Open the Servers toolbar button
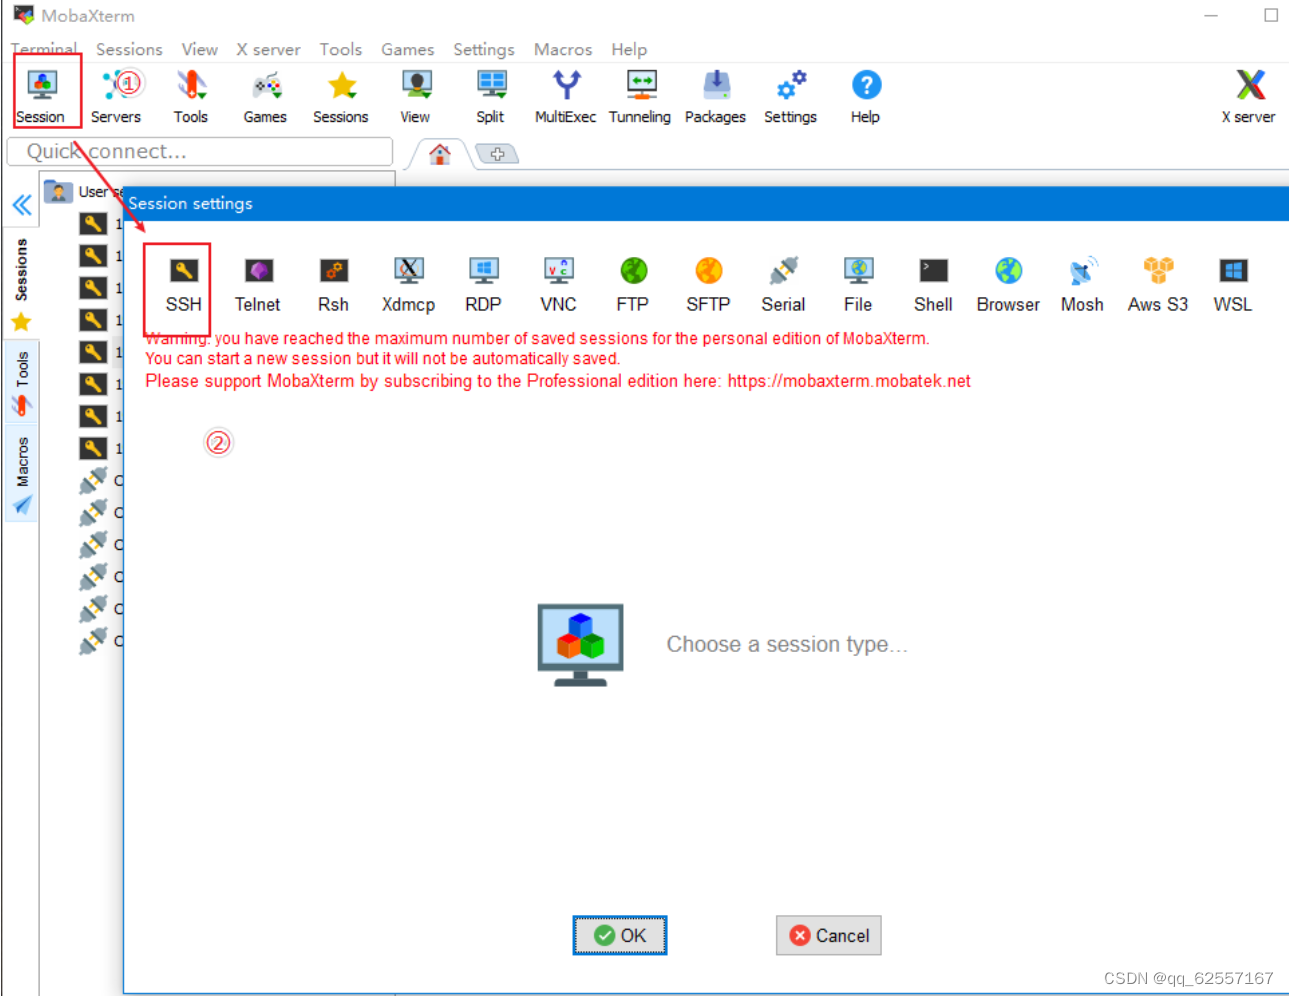Viewport: 1289px width, 996px height. [116, 96]
